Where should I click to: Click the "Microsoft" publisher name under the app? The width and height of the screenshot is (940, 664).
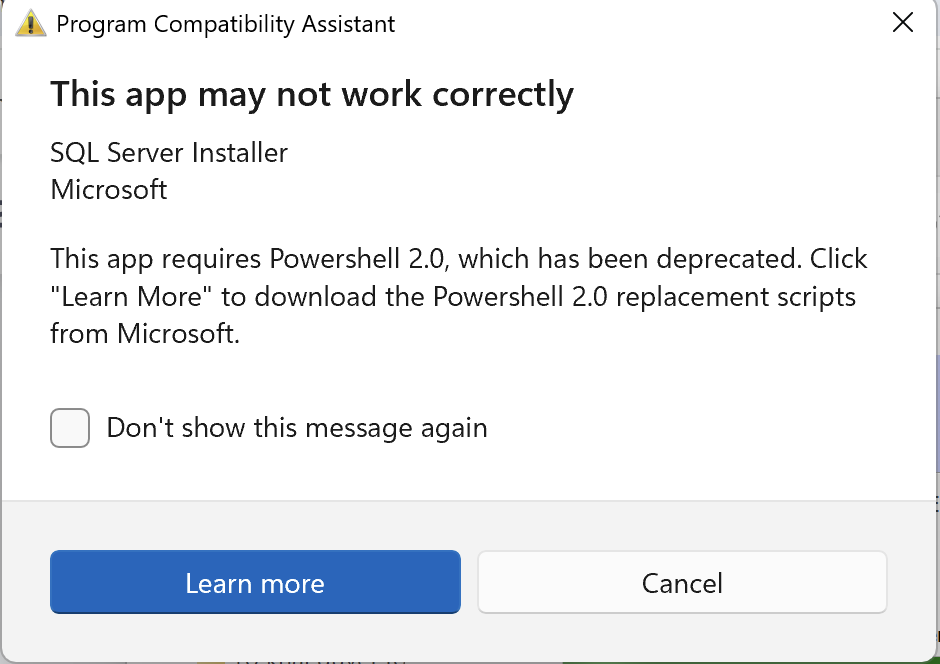click(109, 189)
